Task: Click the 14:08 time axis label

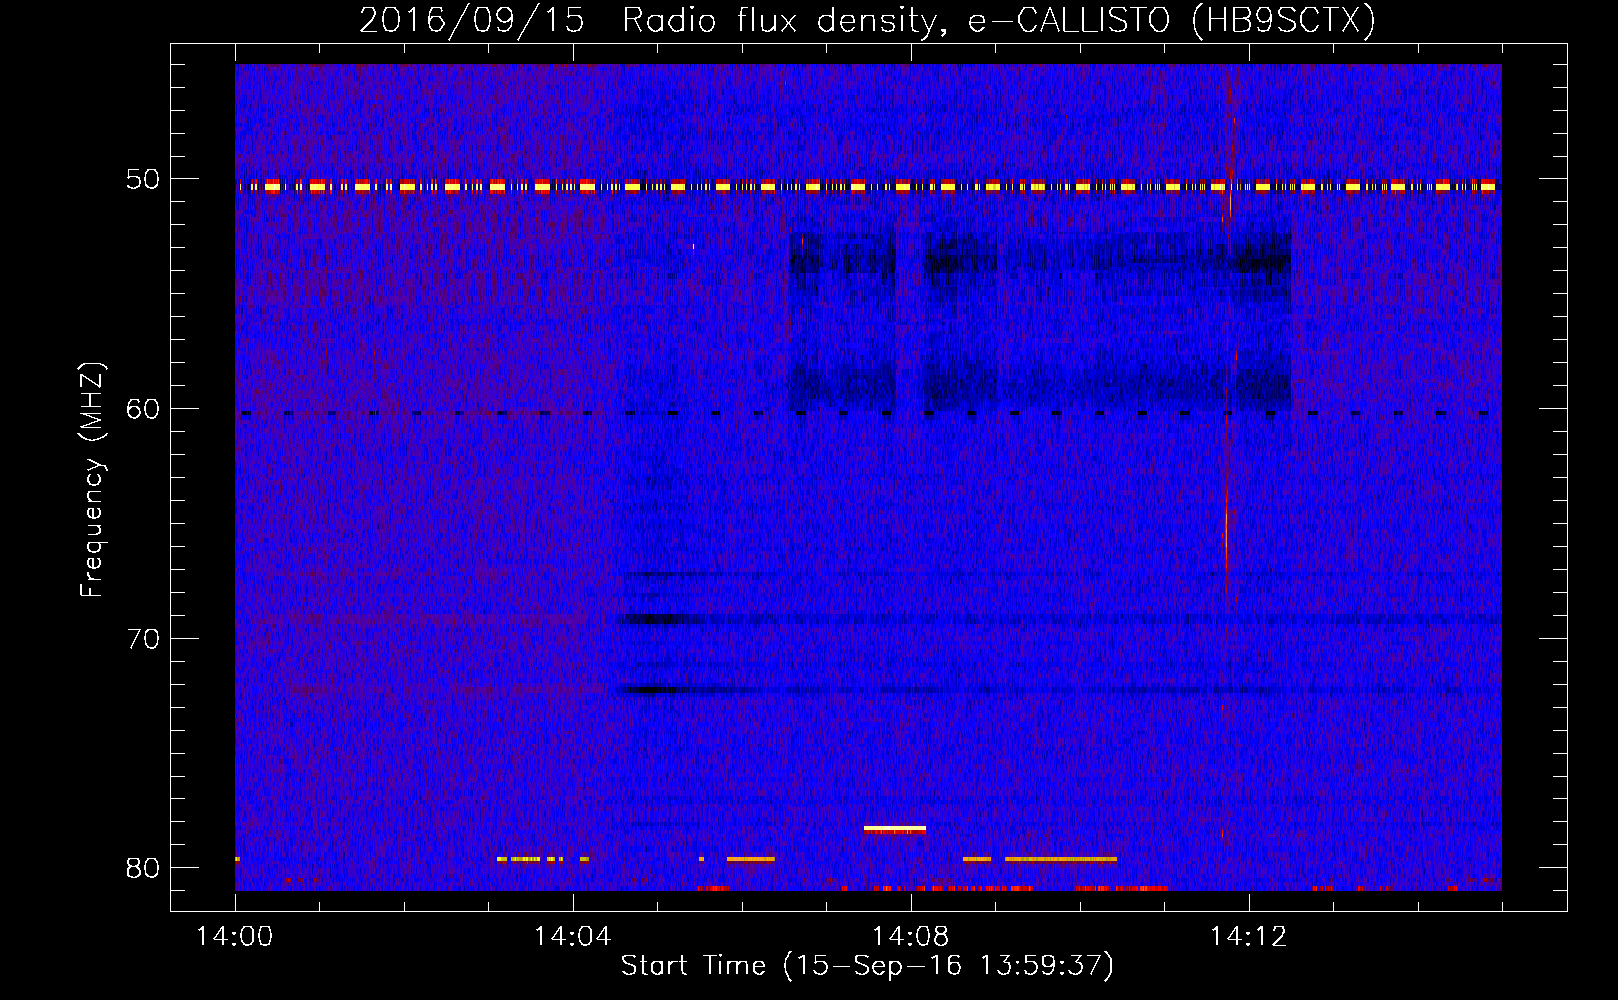Action: point(911,937)
